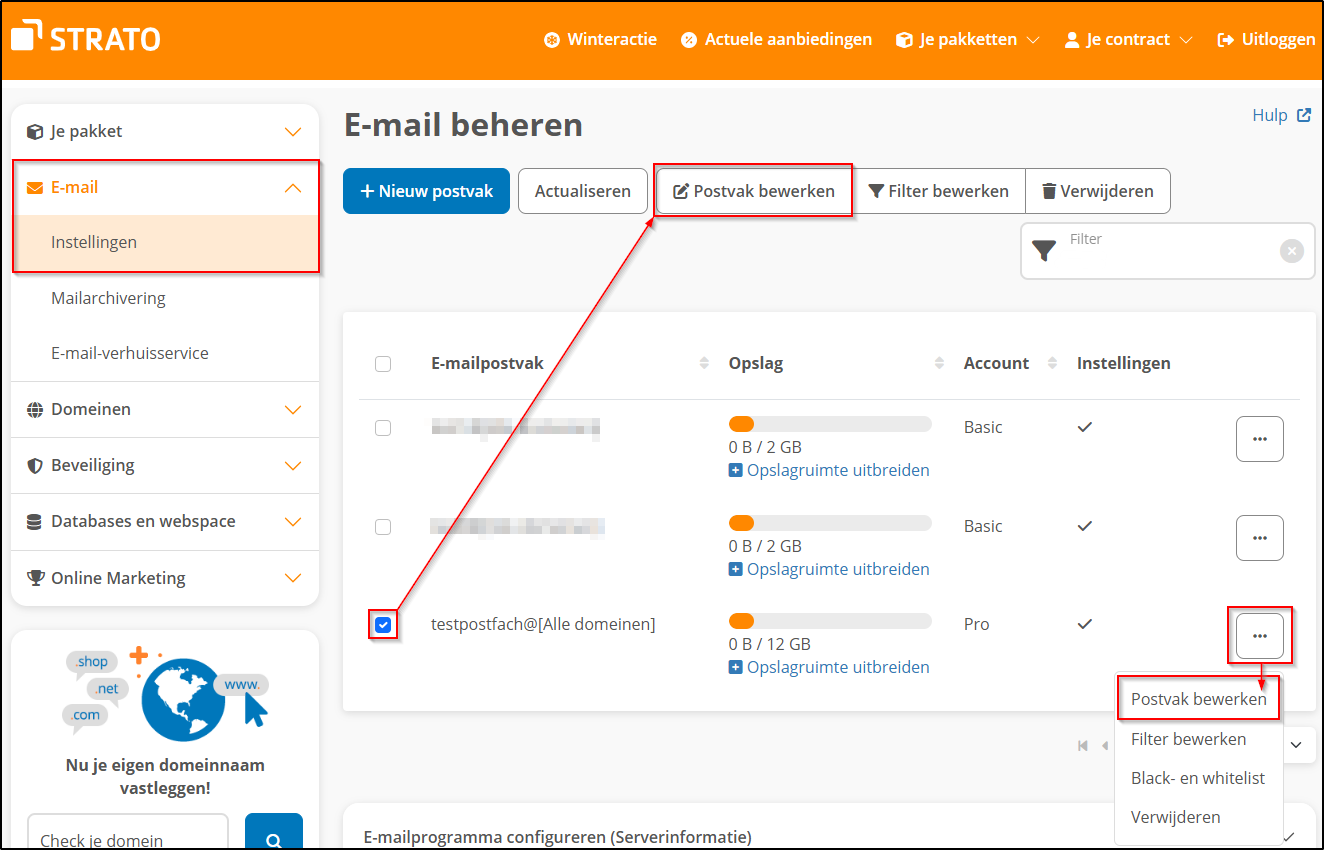
Task: Click inside the Check je domein input field
Action: (x=127, y=836)
